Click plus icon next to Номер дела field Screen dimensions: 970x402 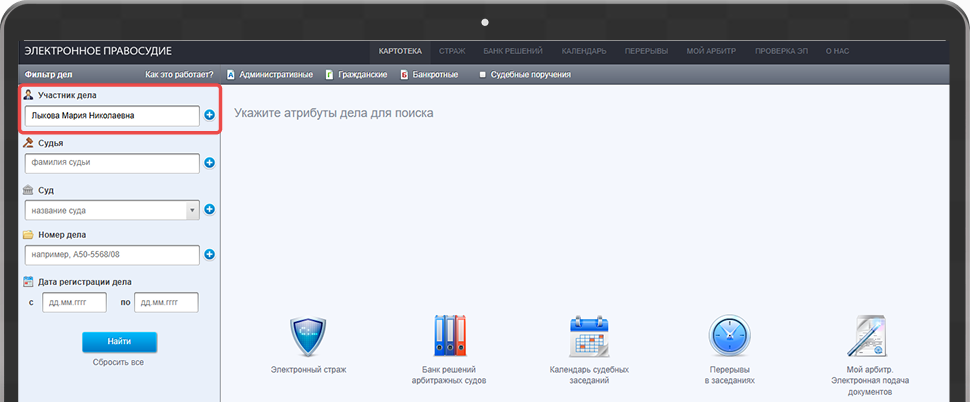(x=210, y=255)
